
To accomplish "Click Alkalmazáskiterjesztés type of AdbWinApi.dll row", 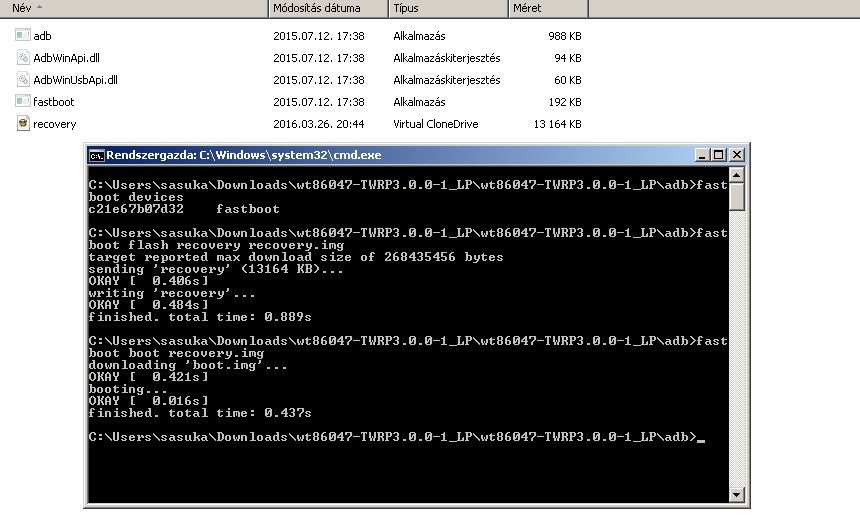I will [446, 58].
